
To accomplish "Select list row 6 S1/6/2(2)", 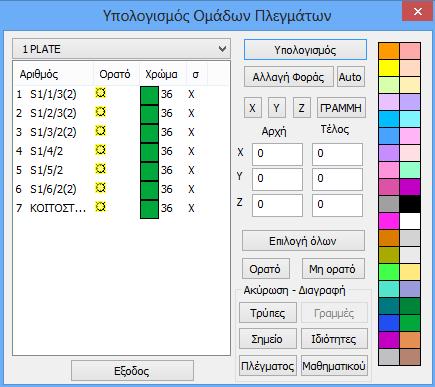I will 121,189.
